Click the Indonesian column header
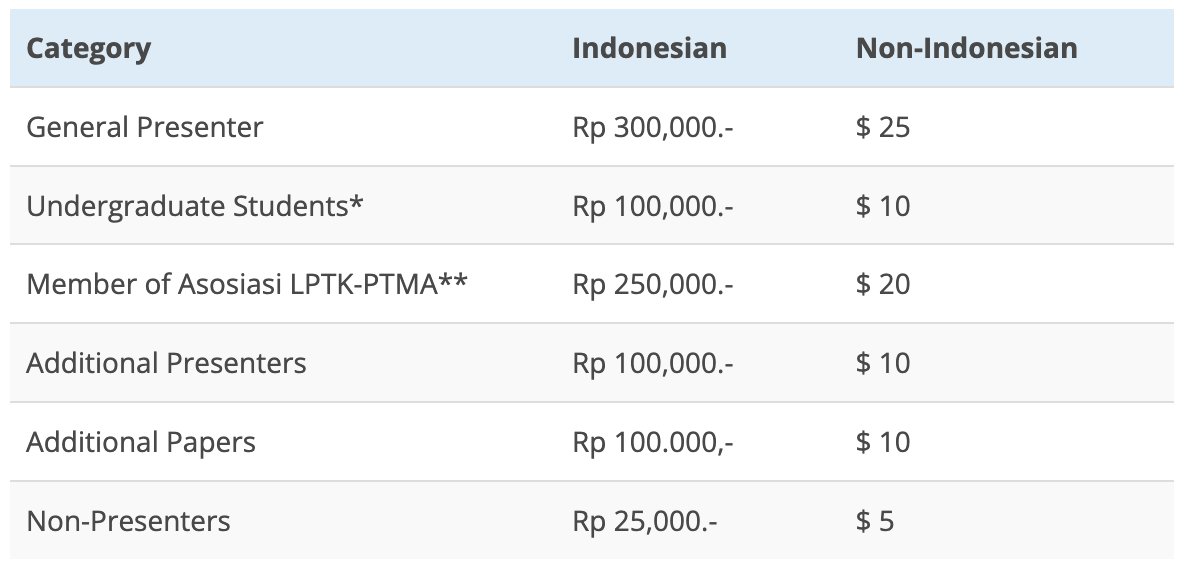 (x=649, y=49)
